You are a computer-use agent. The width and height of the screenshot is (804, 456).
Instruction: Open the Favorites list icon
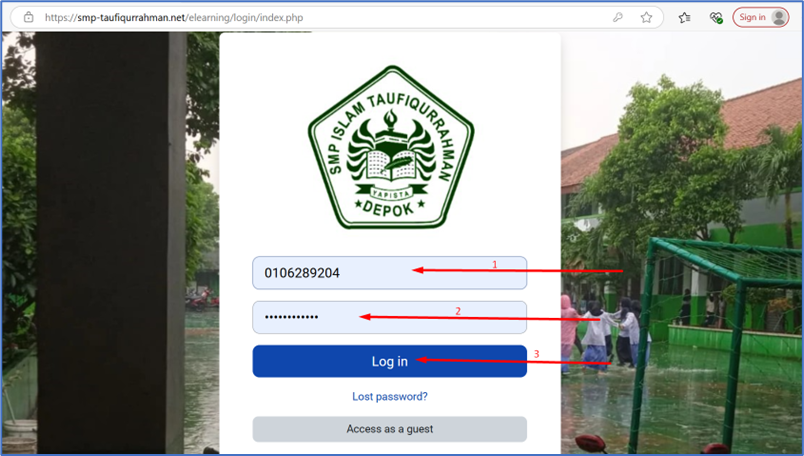pos(685,17)
